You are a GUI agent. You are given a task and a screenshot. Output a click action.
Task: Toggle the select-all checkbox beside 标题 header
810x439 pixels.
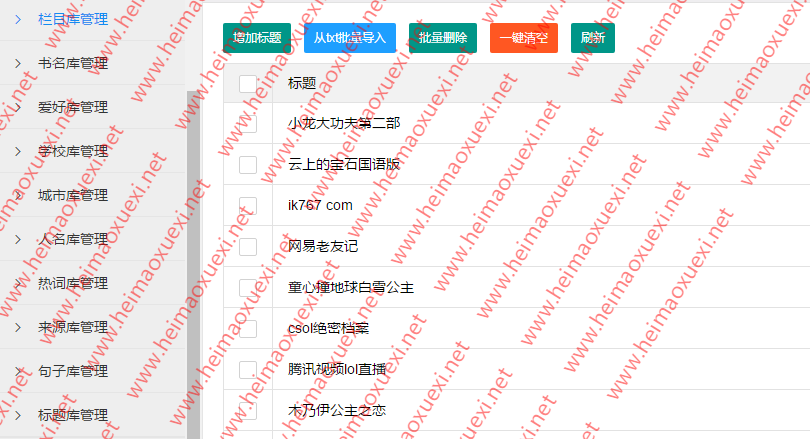click(248, 83)
